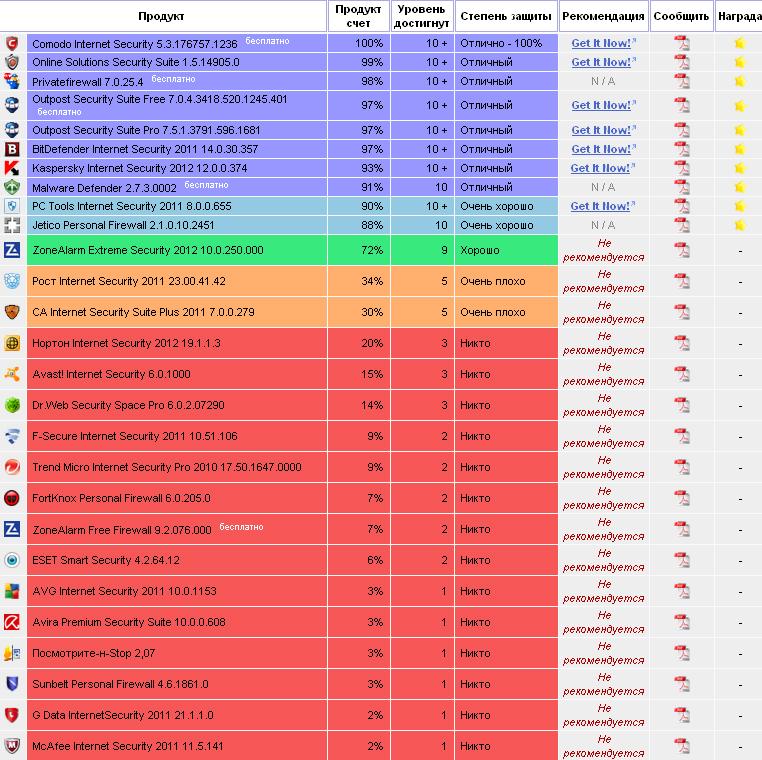Click the 'Продукт счет' column header
The image size is (762, 760).
click(x=359, y=16)
